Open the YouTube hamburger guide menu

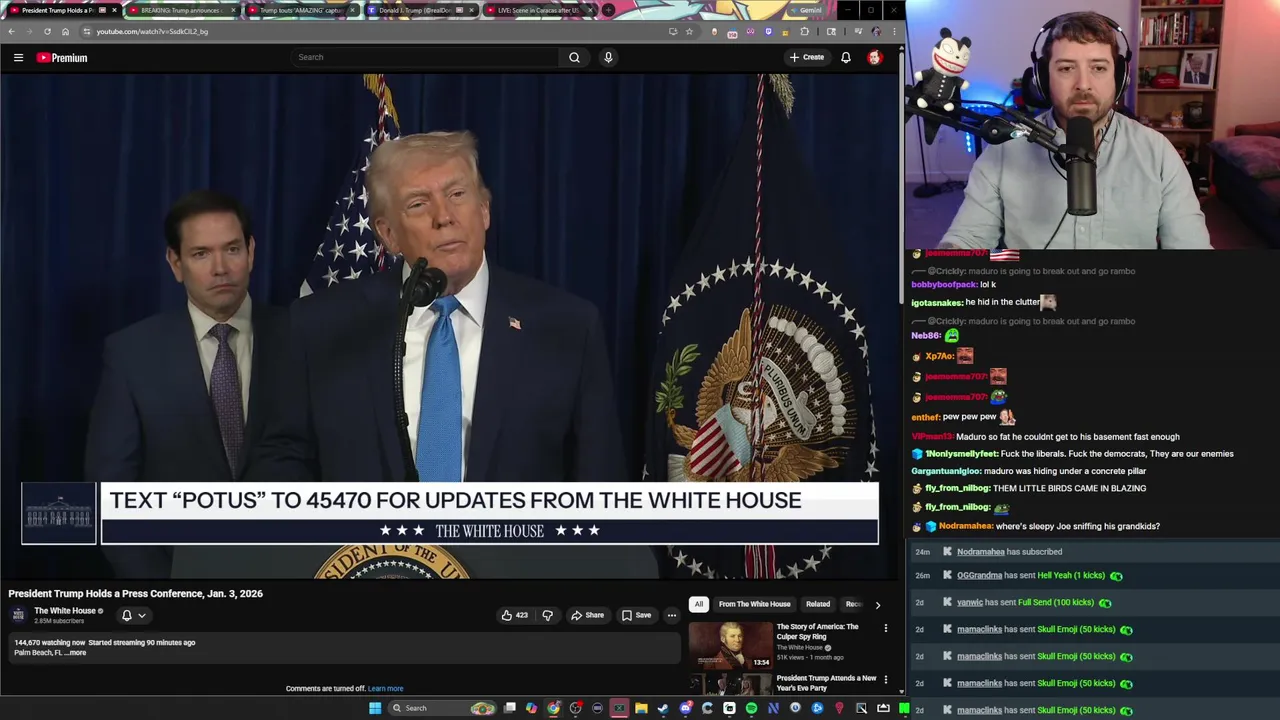coord(18,58)
